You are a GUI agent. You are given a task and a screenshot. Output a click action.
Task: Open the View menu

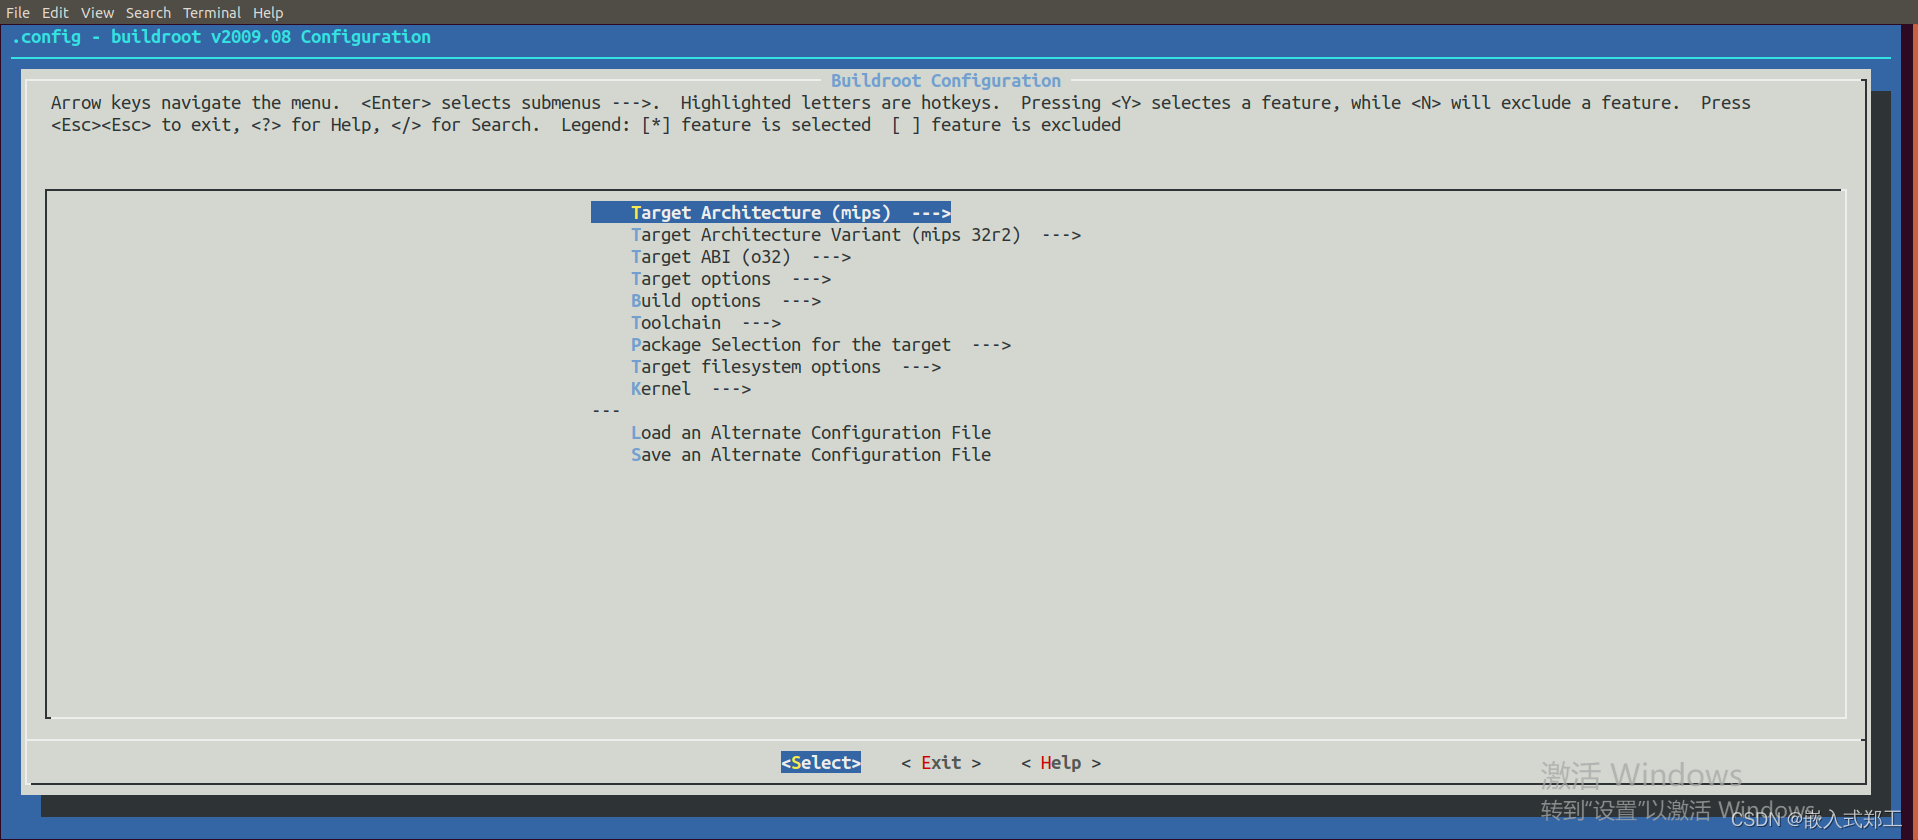[97, 12]
